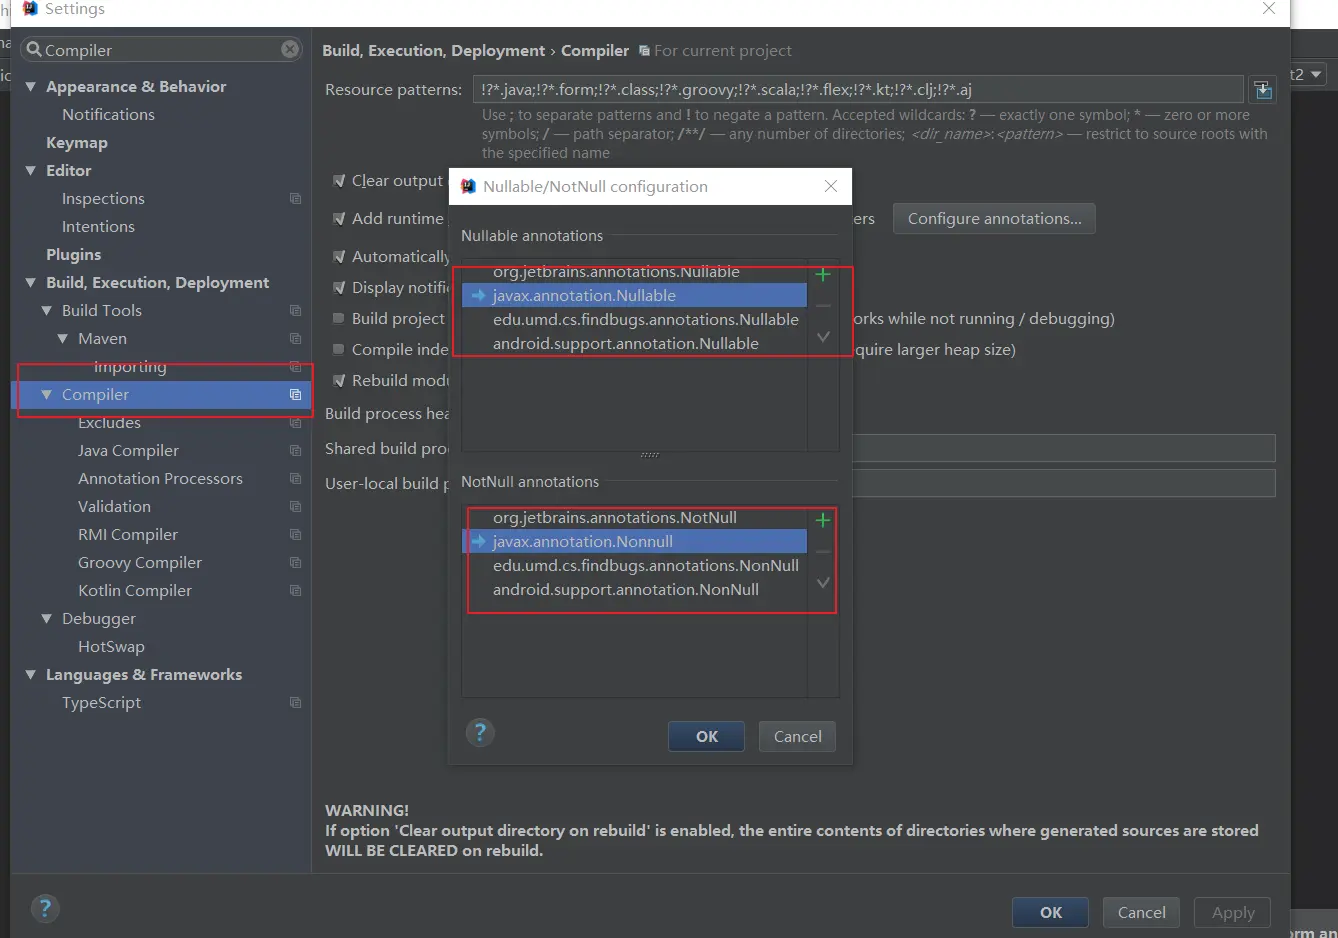
Task: Select android.support.annotation.NonNull entry
Action: [x=634, y=590]
